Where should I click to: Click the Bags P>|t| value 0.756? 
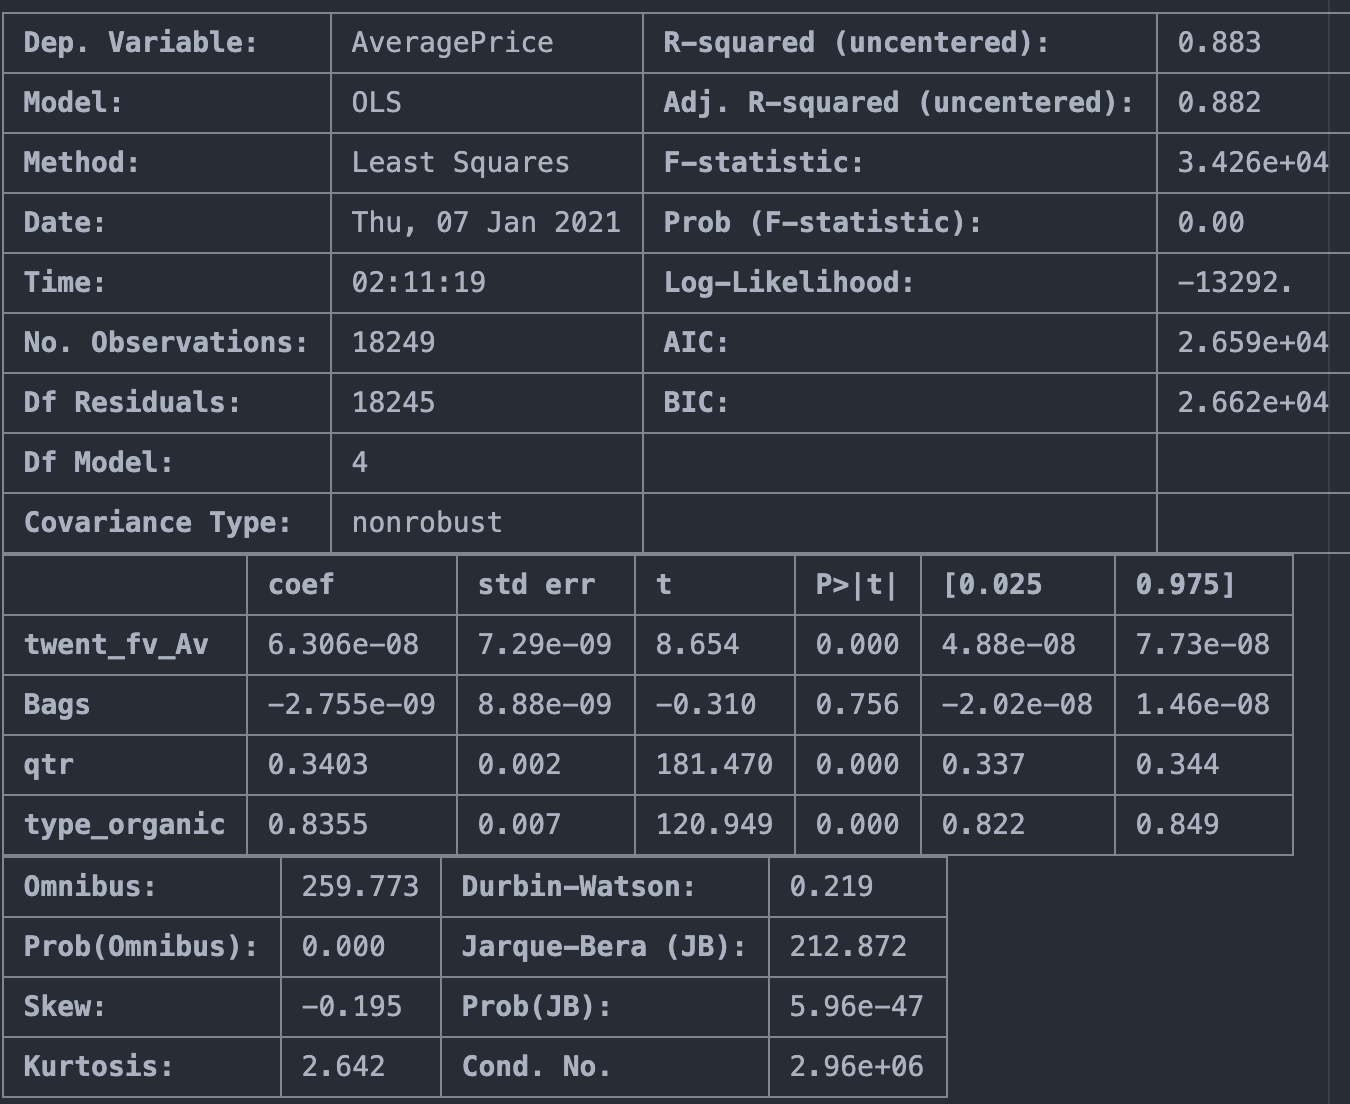857,705
